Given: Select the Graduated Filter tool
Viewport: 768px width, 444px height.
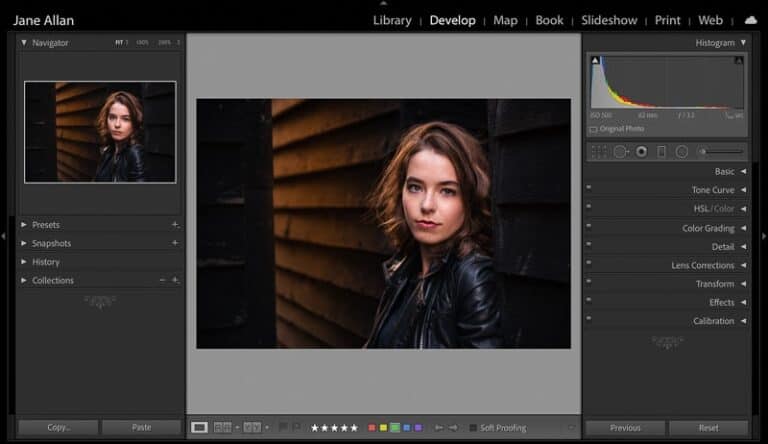Looking at the screenshot, I should (661, 152).
